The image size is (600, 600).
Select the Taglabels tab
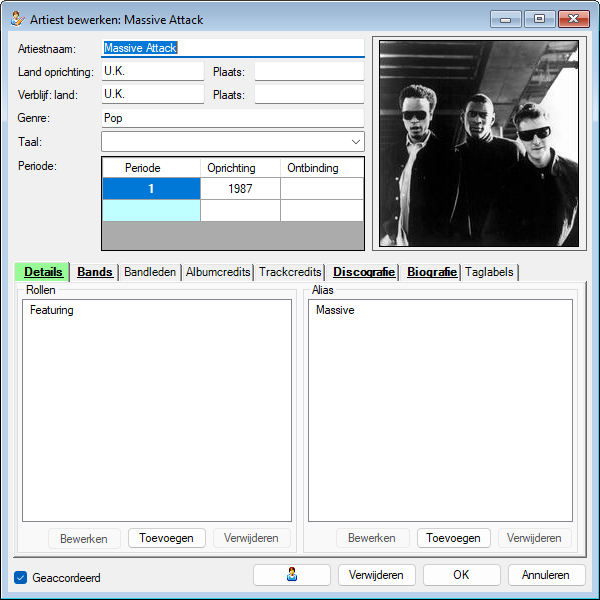[489, 272]
